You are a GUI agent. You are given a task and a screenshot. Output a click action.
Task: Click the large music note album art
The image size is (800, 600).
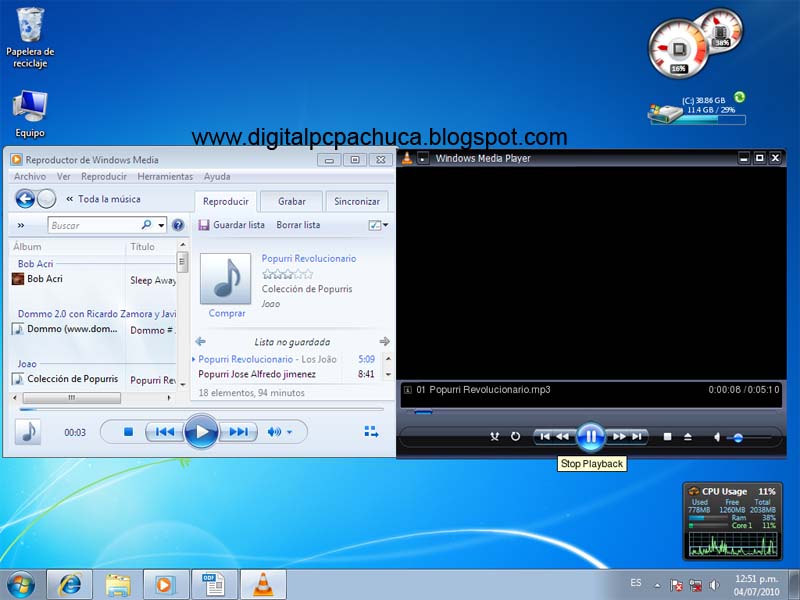[x=226, y=279]
